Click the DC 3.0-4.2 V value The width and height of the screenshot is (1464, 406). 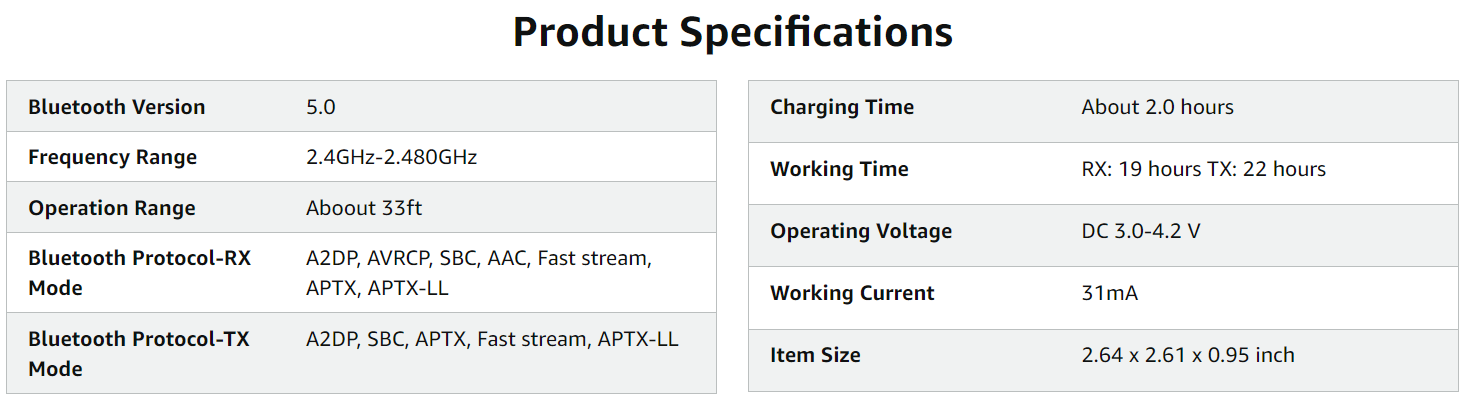tap(1140, 231)
